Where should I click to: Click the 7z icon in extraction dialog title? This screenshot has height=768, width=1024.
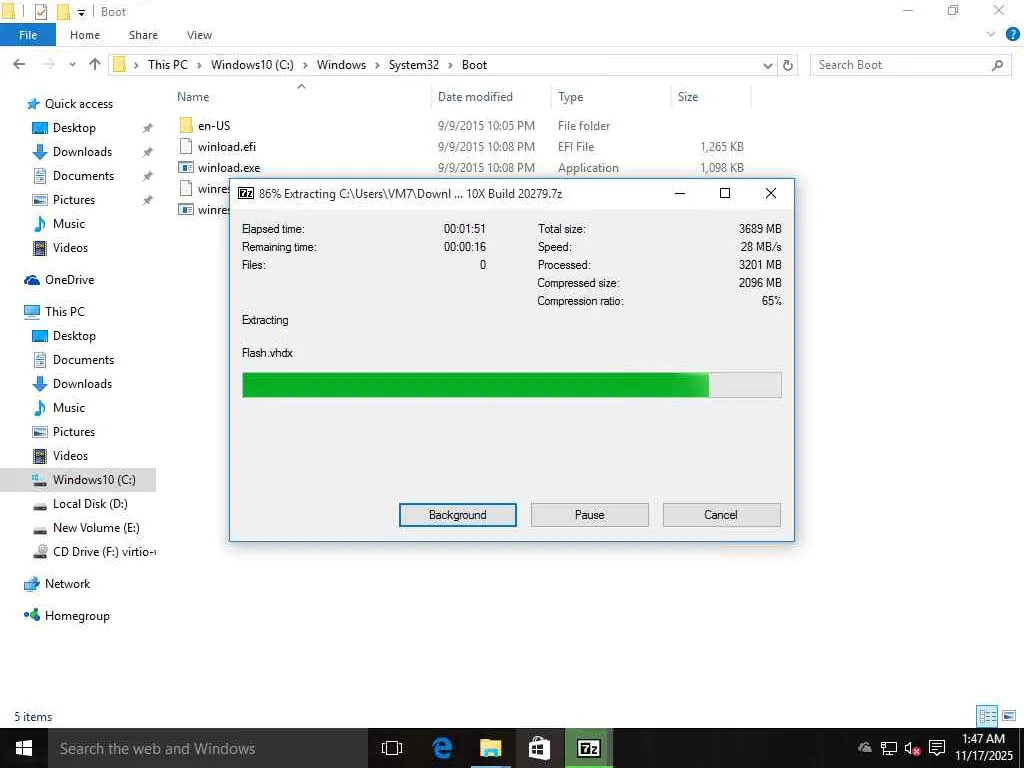[x=246, y=193]
